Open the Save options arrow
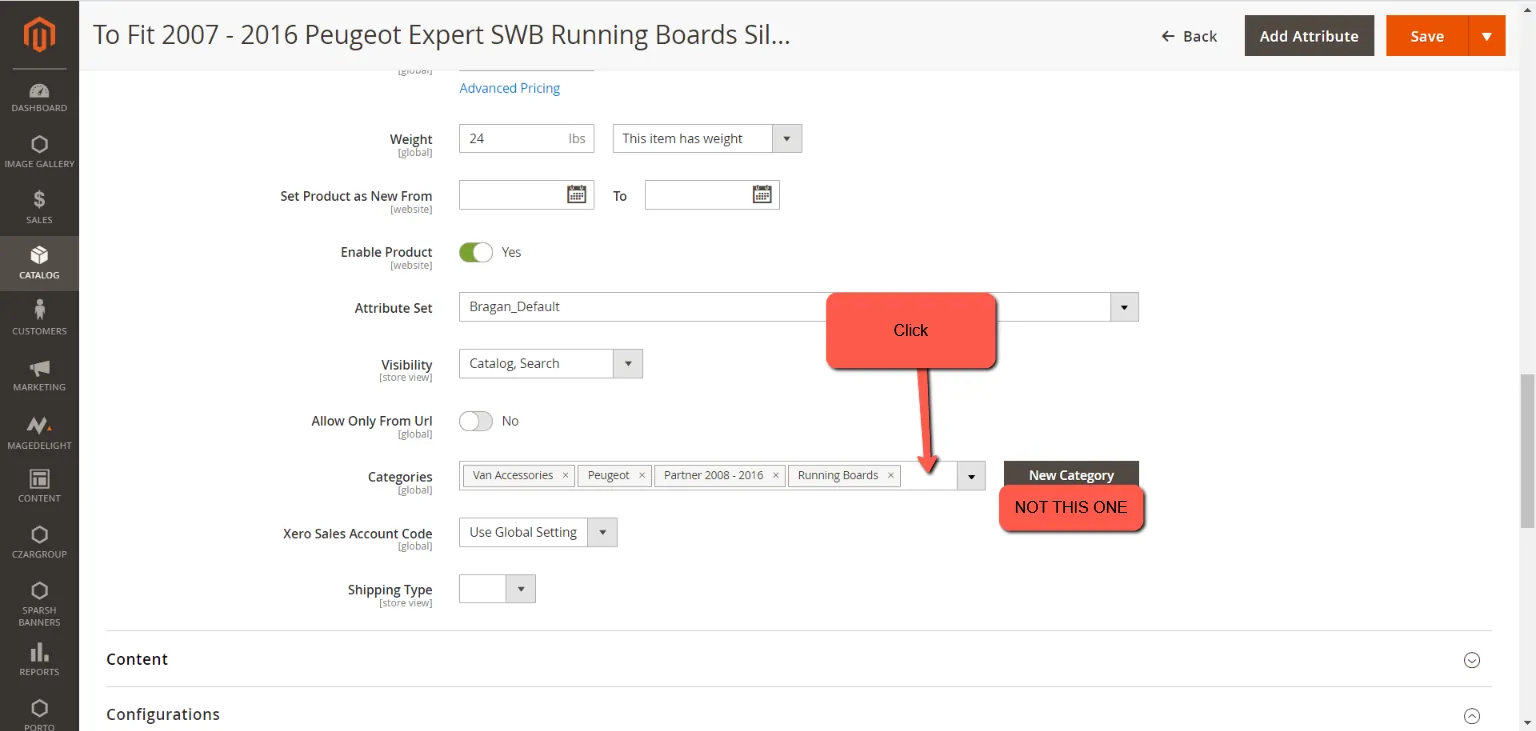This screenshot has height=731, width=1536. click(1487, 36)
